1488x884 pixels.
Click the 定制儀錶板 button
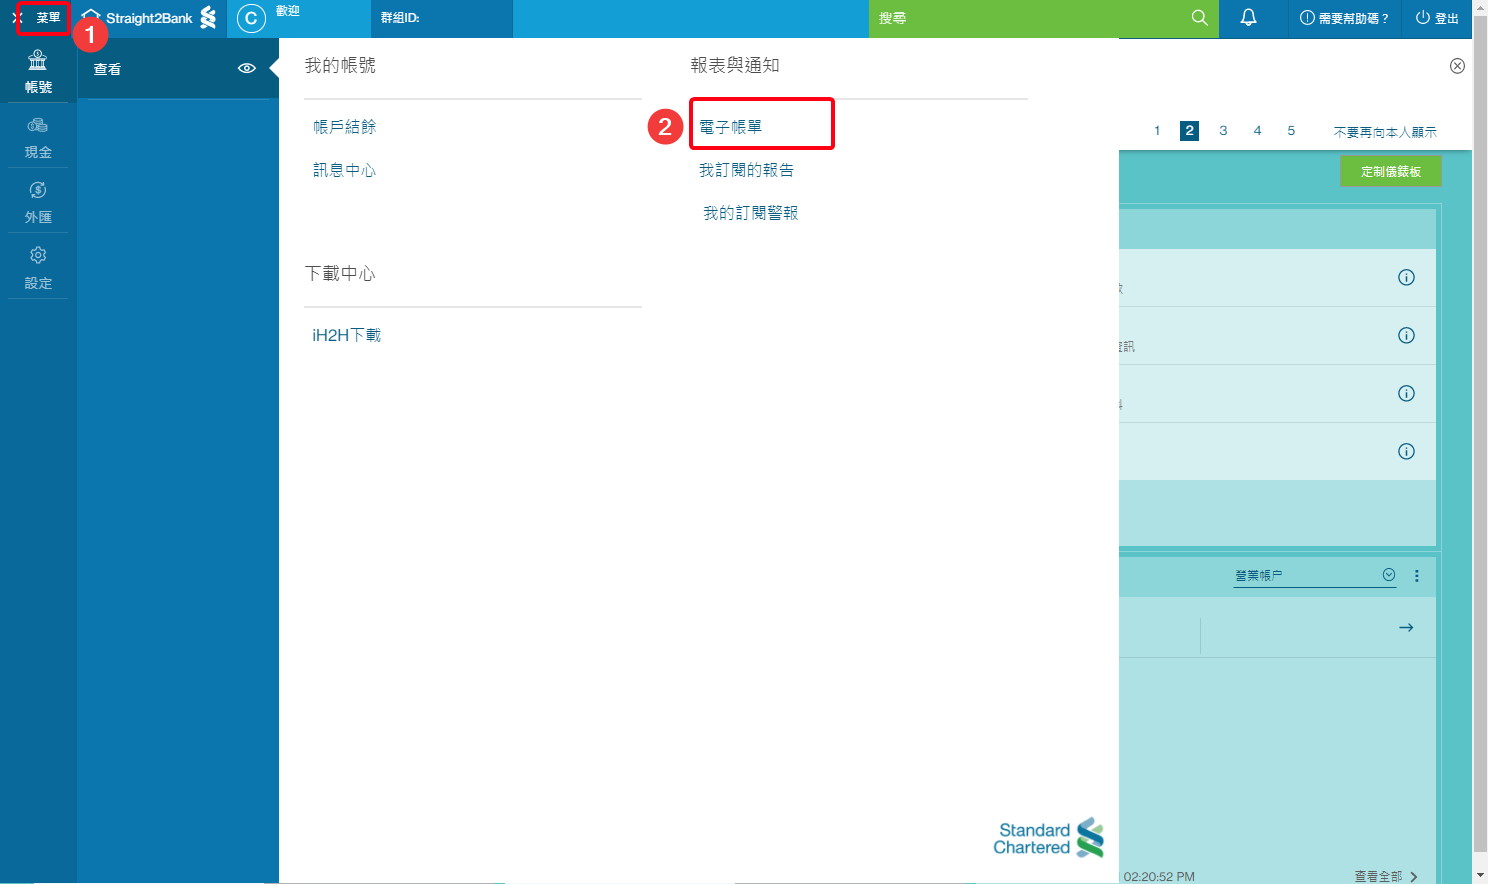pos(1390,172)
